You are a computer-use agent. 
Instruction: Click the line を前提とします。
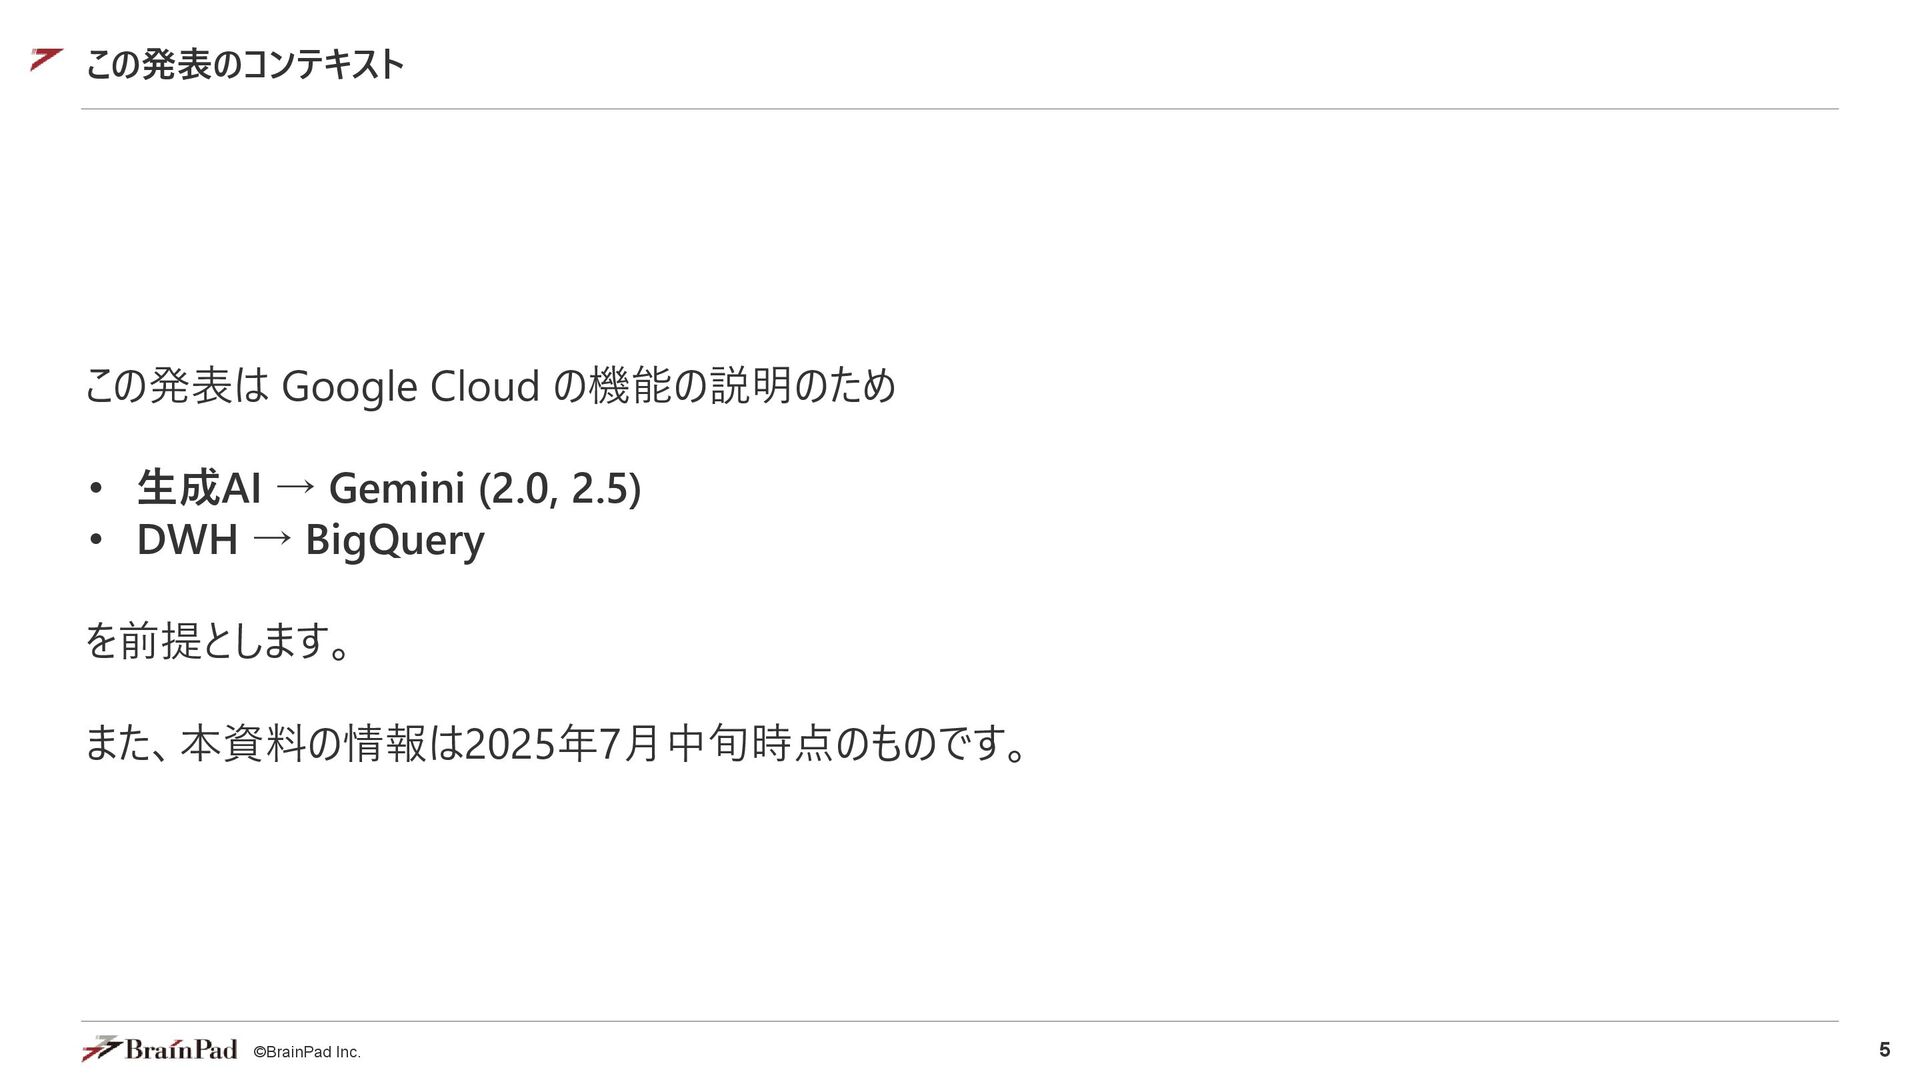pos(218,640)
